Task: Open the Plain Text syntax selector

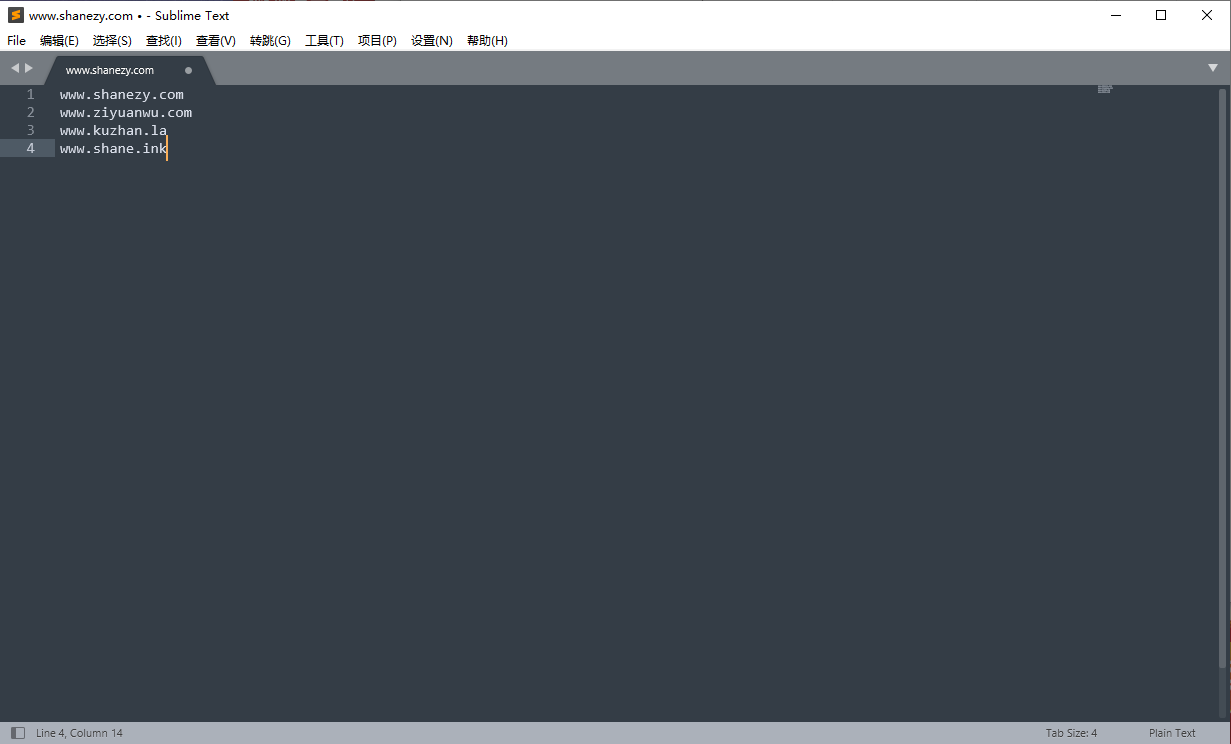Action: [1171, 732]
